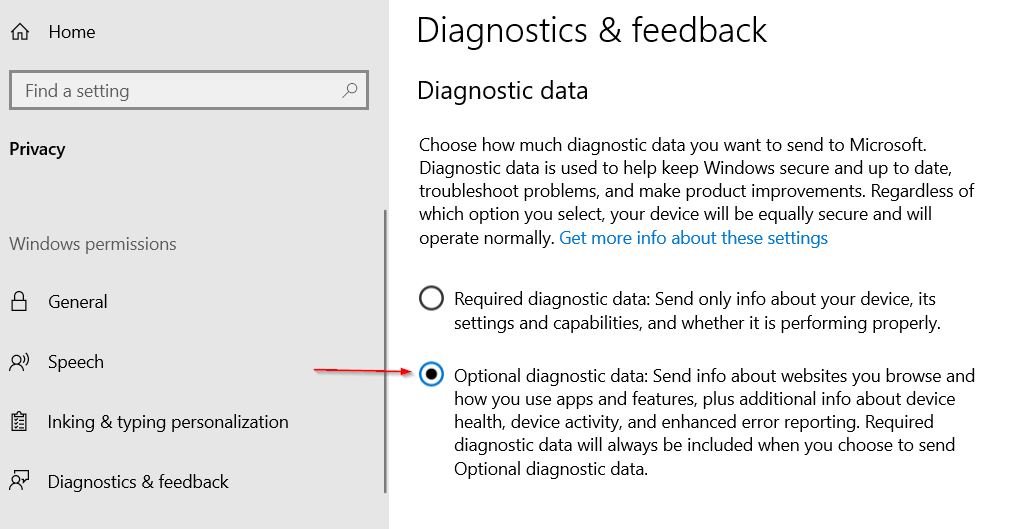The width and height of the screenshot is (1022, 529).
Task: Click the Inking & typing clipboard icon
Action: coord(20,422)
